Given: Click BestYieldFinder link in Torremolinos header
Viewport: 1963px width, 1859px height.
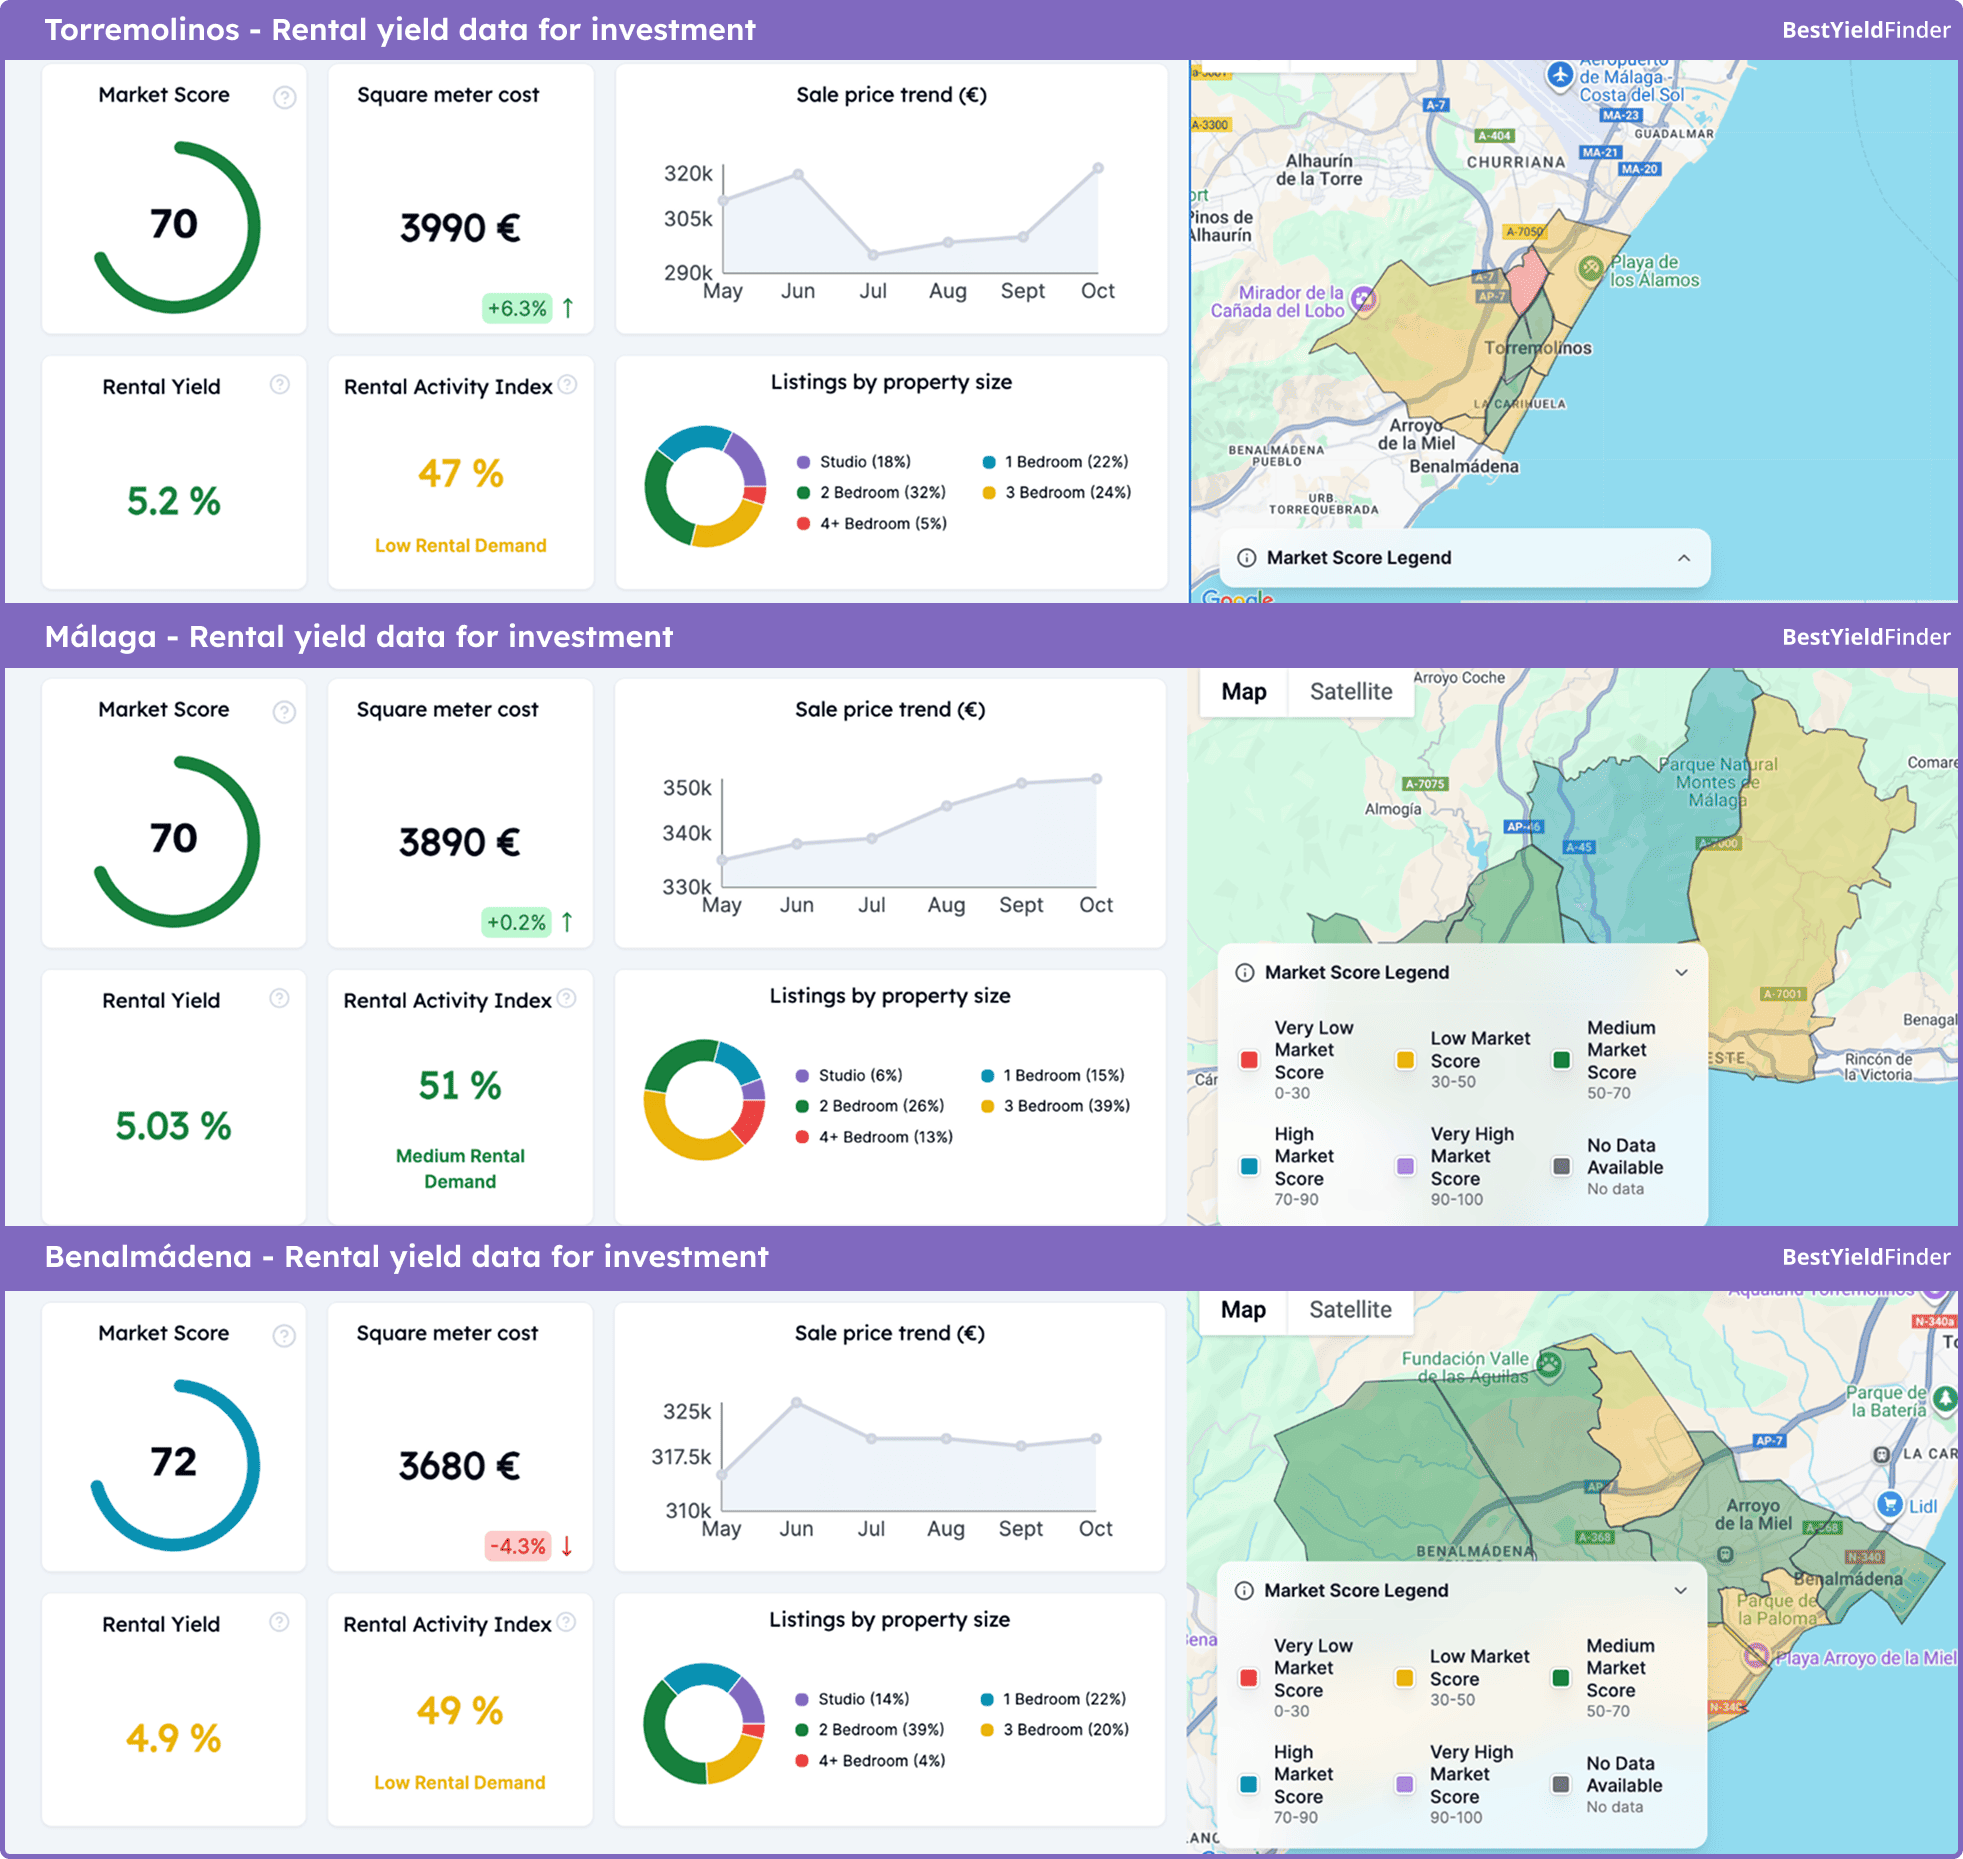Looking at the screenshot, I should (1866, 30).
